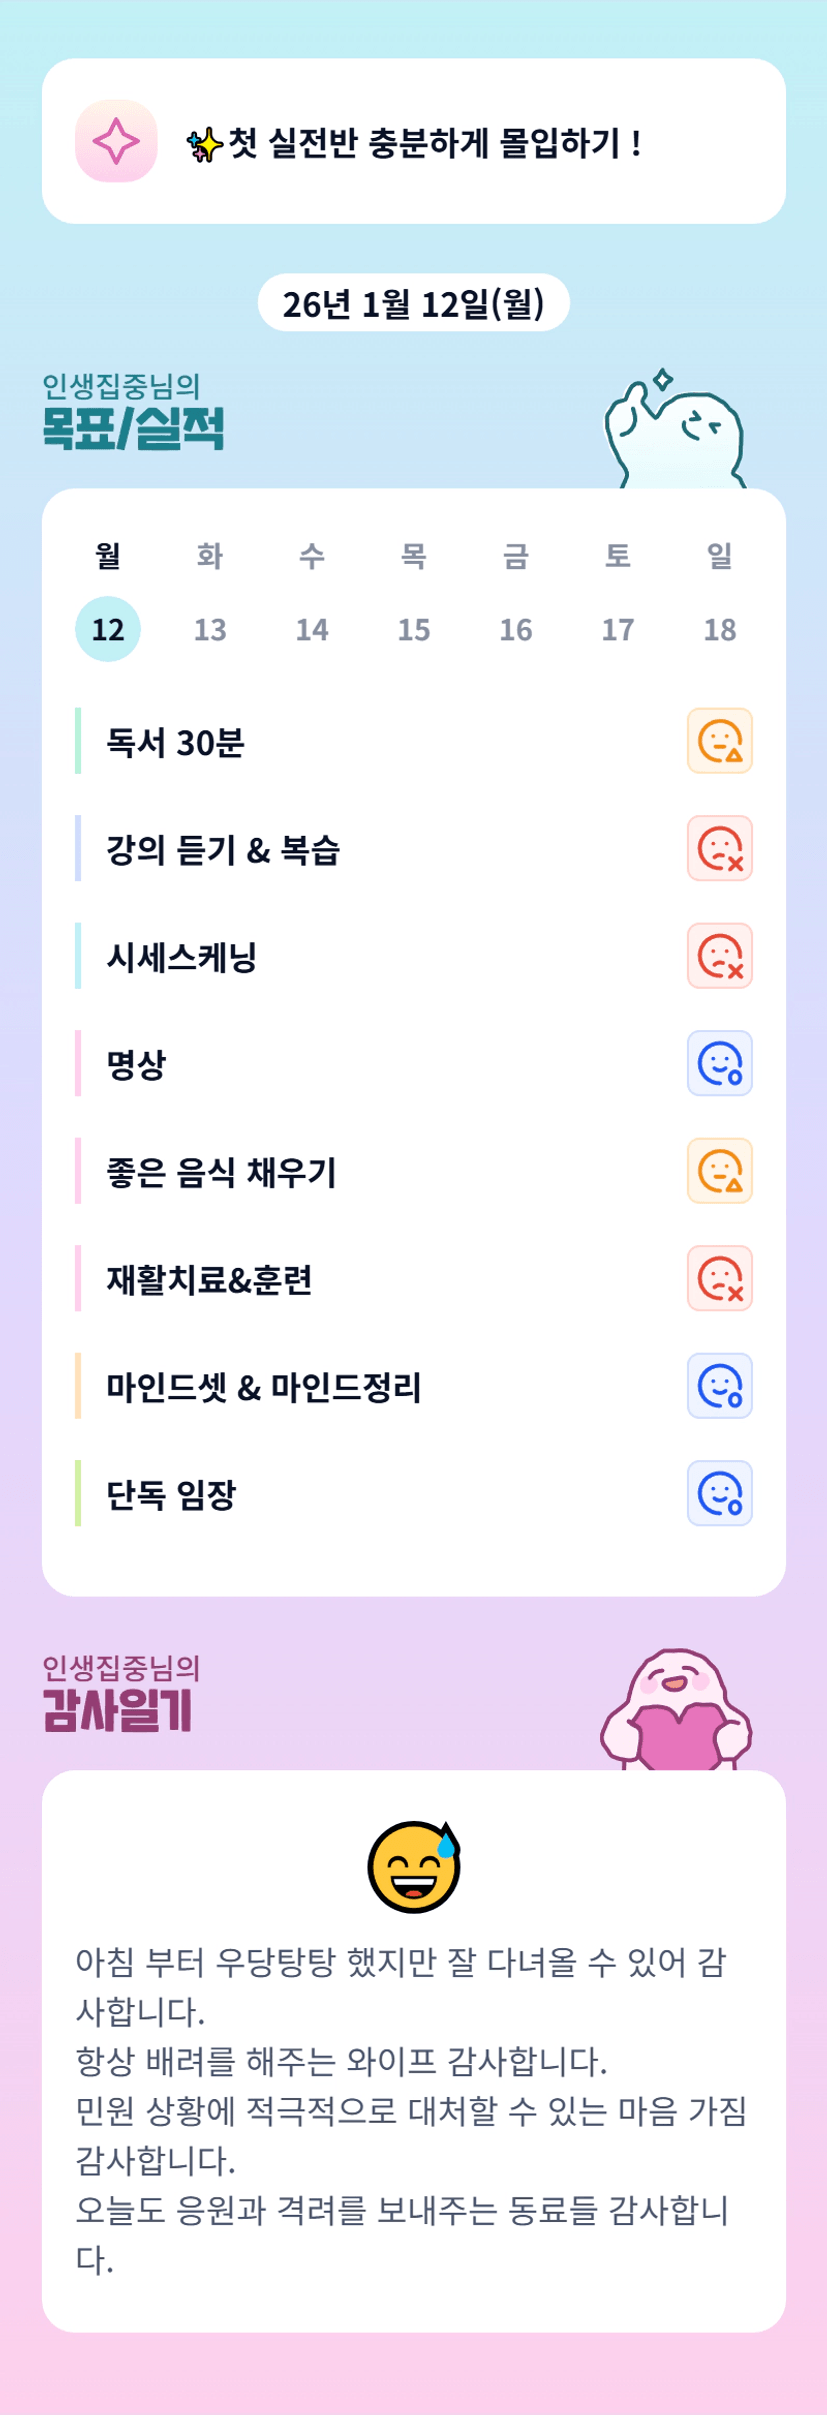Click the date pill 26년 1월 12일(월)
Viewport: 827px width, 2415px height.
click(x=413, y=303)
